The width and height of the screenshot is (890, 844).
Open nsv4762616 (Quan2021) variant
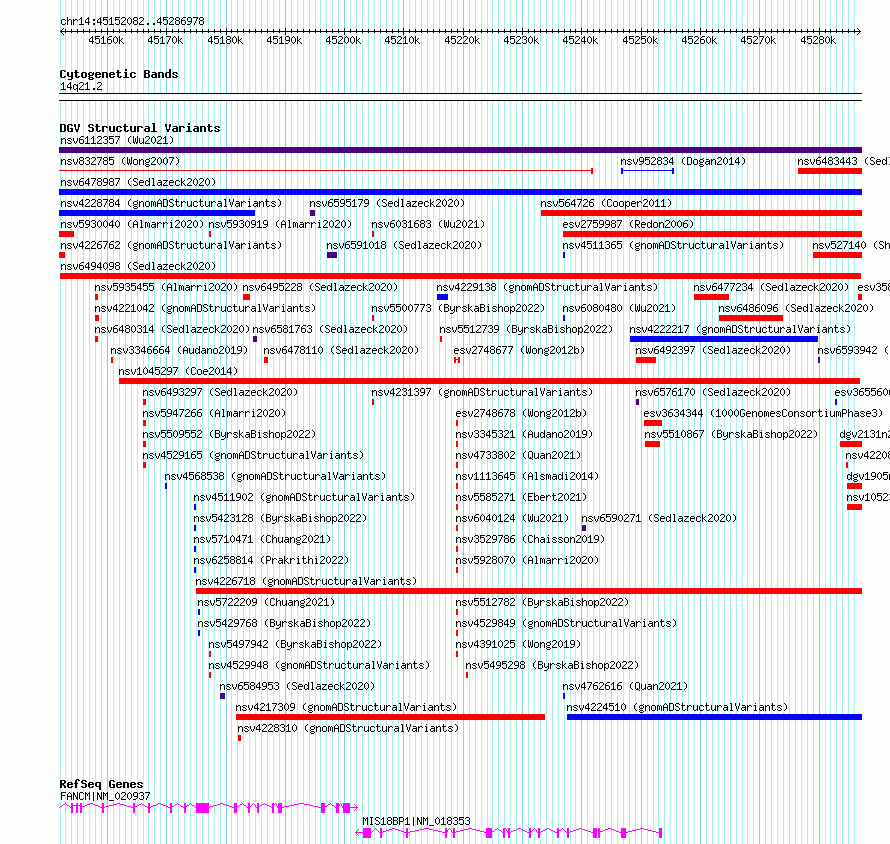pyautogui.click(x=625, y=686)
